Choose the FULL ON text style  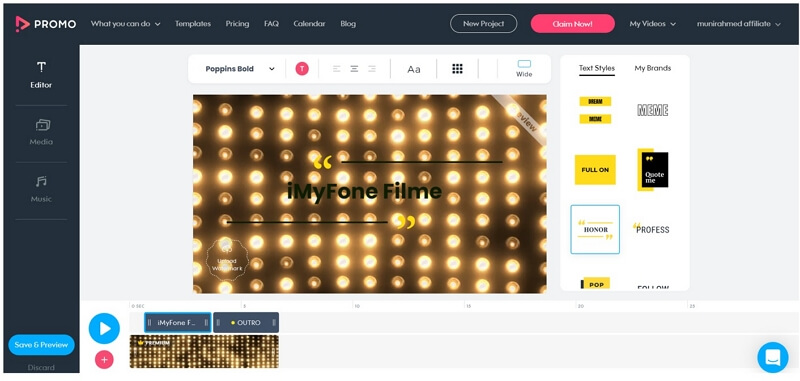(x=595, y=169)
